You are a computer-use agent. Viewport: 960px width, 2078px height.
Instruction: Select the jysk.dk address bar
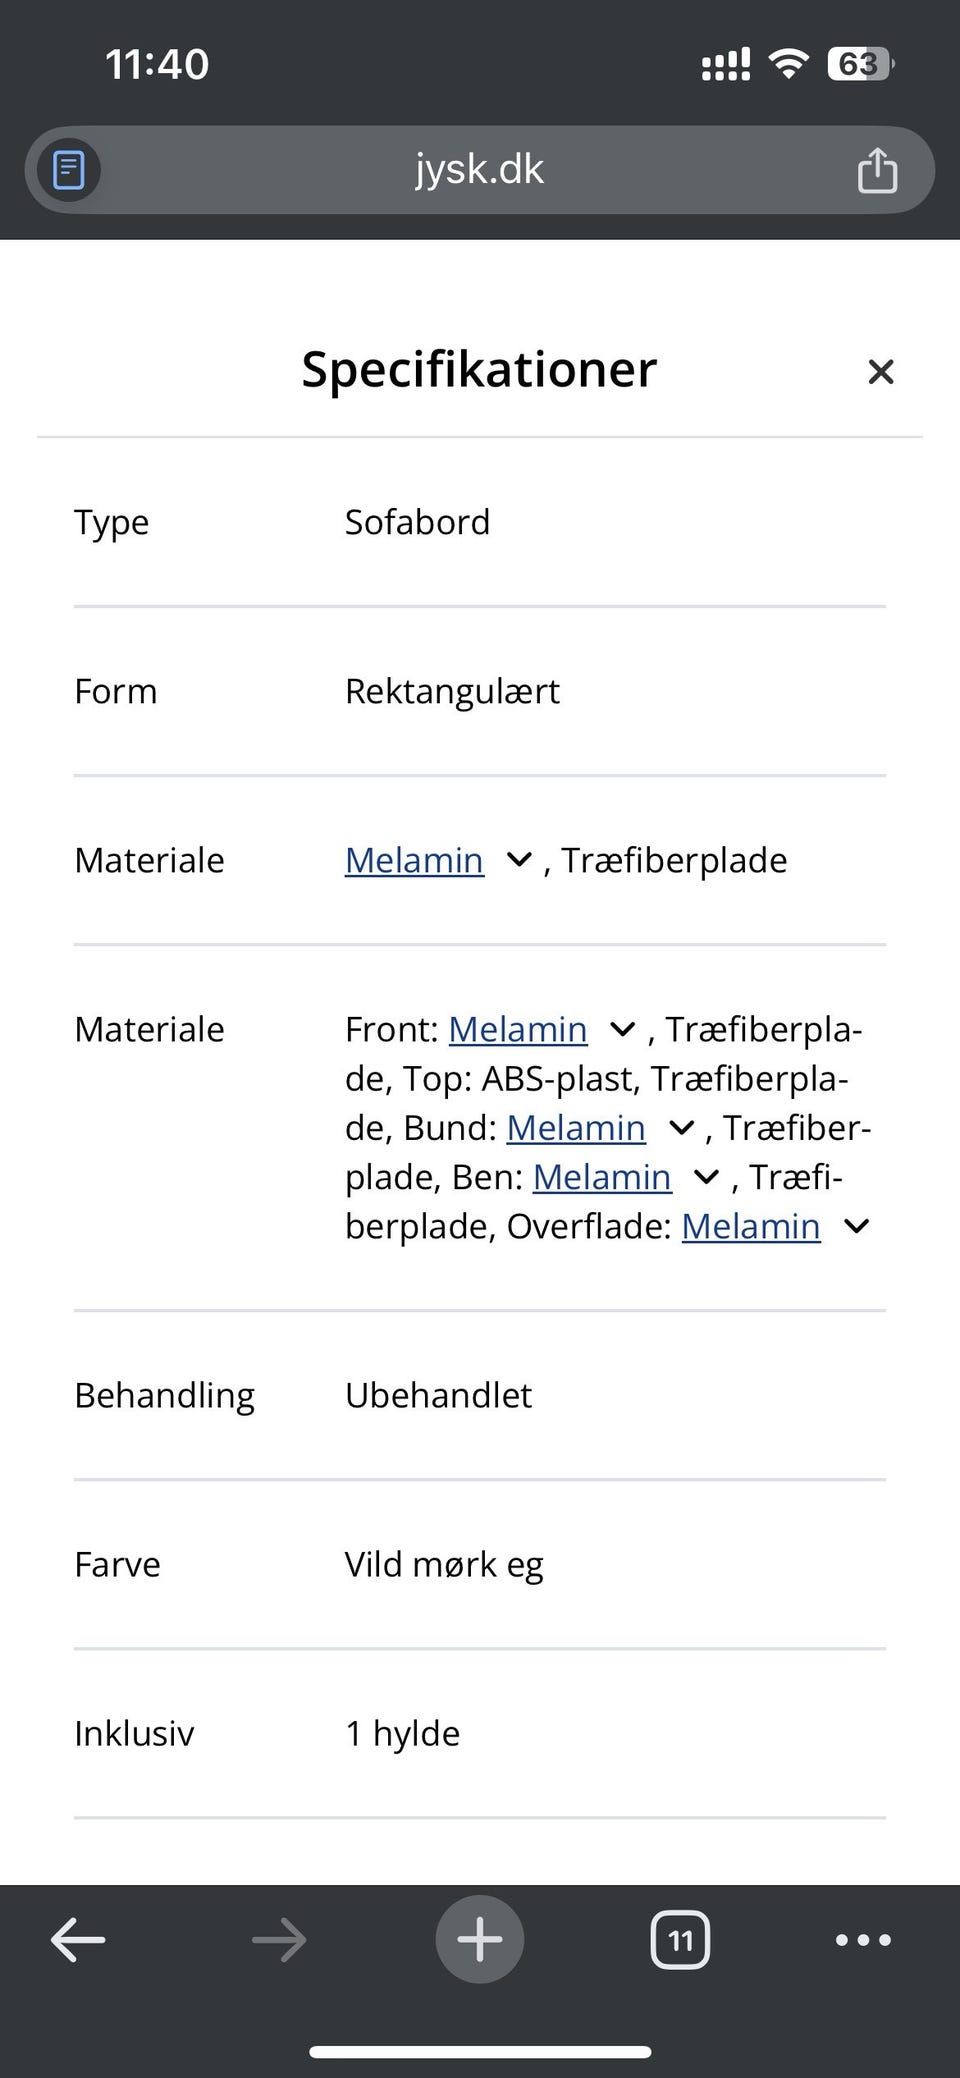pos(480,170)
